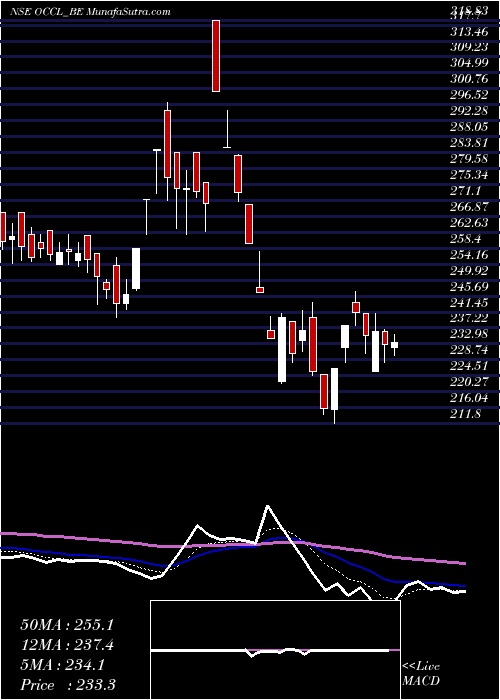
Task: Select the 241.45 price axis label
Action: [x=469, y=302]
